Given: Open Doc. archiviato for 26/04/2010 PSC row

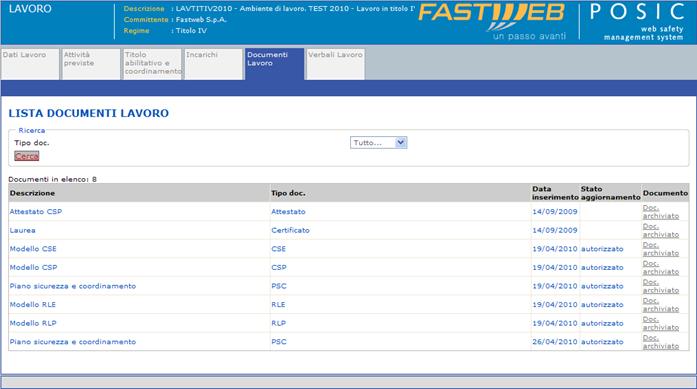Looking at the screenshot, I should pyautogui.click(x=661, y=342).
